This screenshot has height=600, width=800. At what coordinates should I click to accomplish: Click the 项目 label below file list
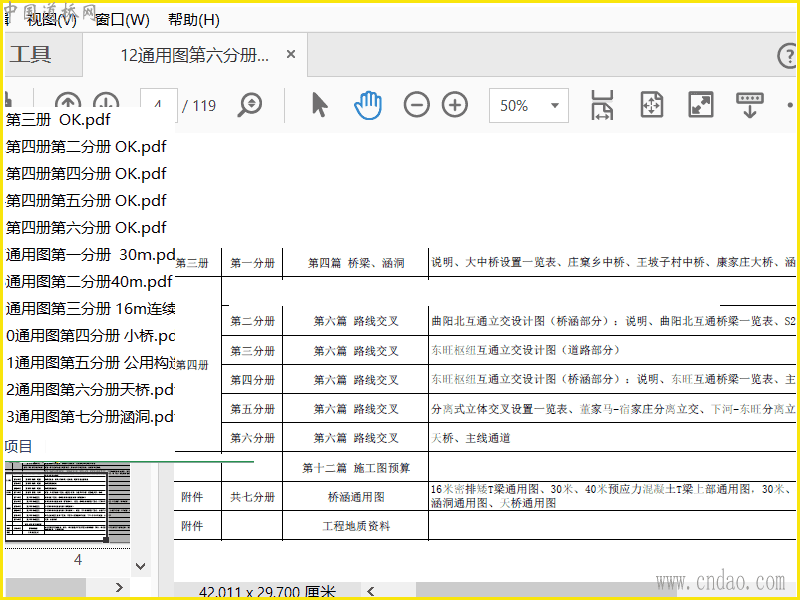(18, 446)
